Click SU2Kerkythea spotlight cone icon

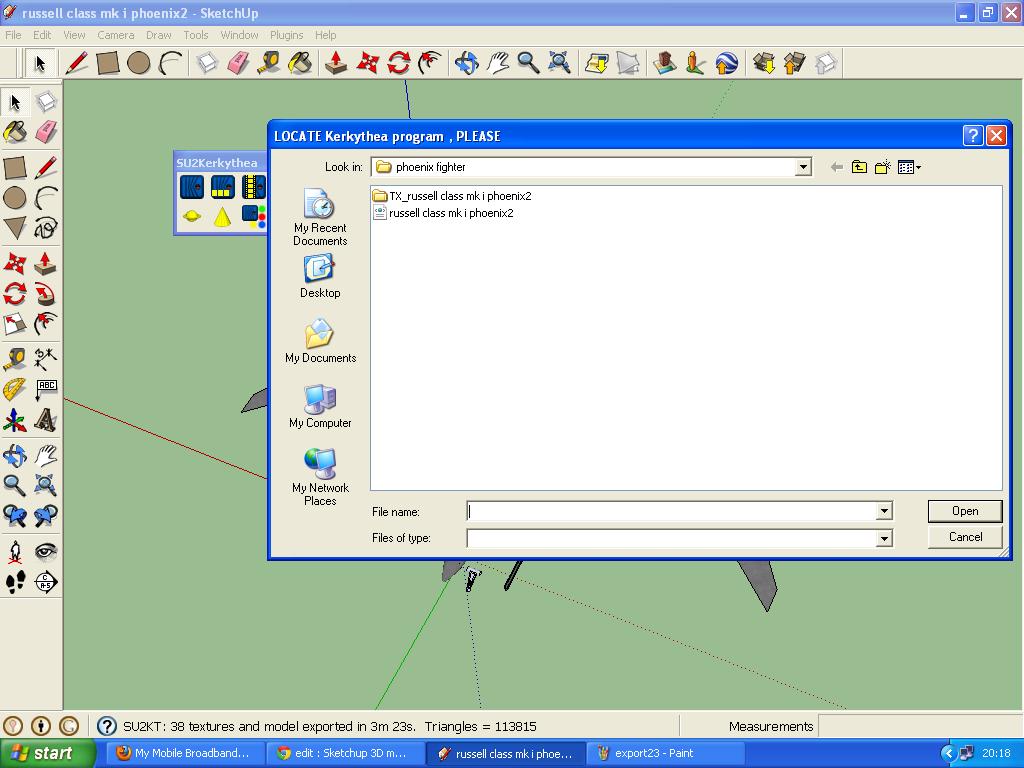pos(223,216)
